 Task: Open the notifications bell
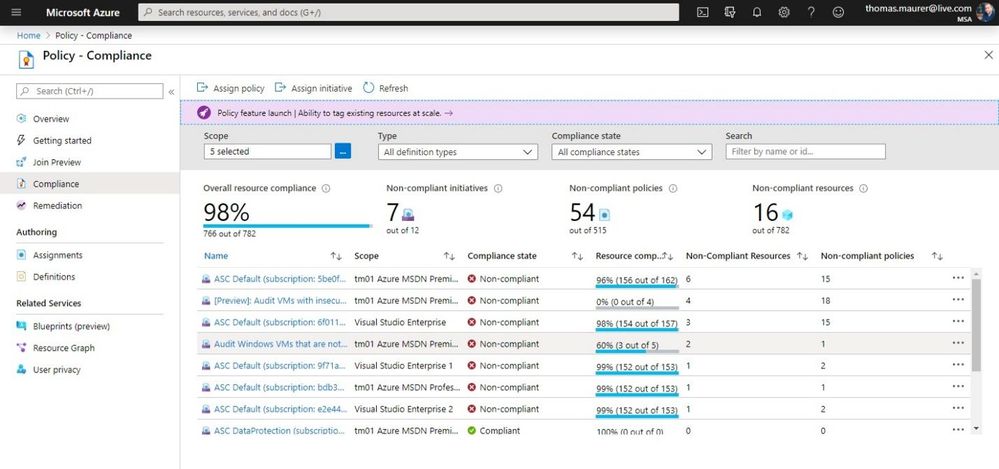(757, 12)
